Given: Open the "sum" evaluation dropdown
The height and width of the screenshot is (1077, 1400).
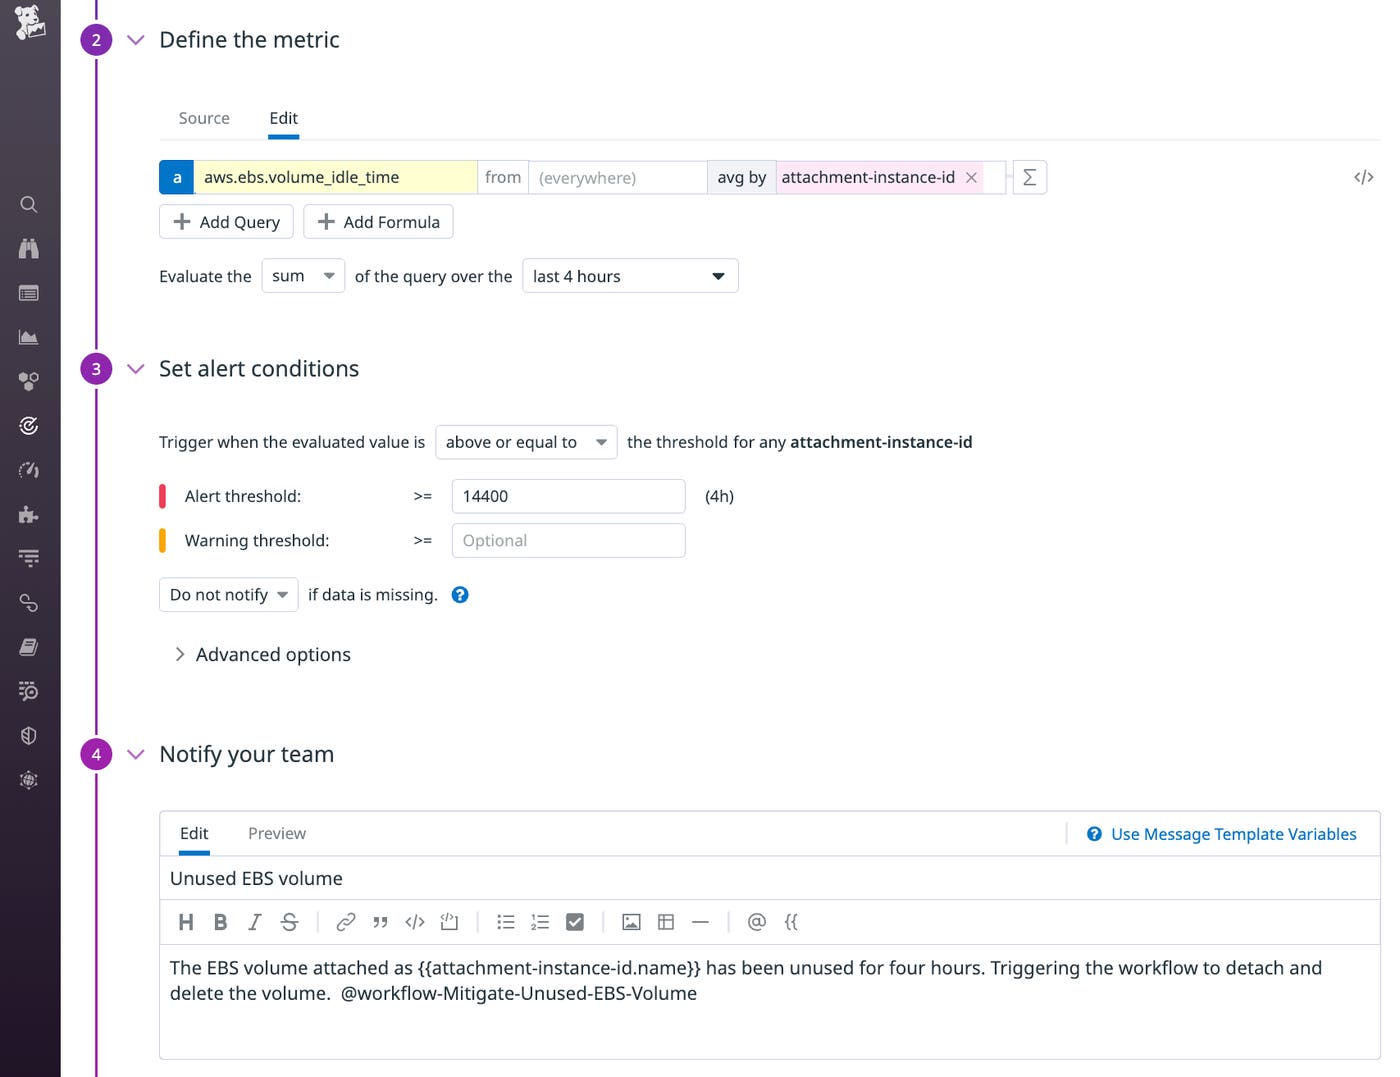Looking at the screenshot, I should tap(302, 276).
